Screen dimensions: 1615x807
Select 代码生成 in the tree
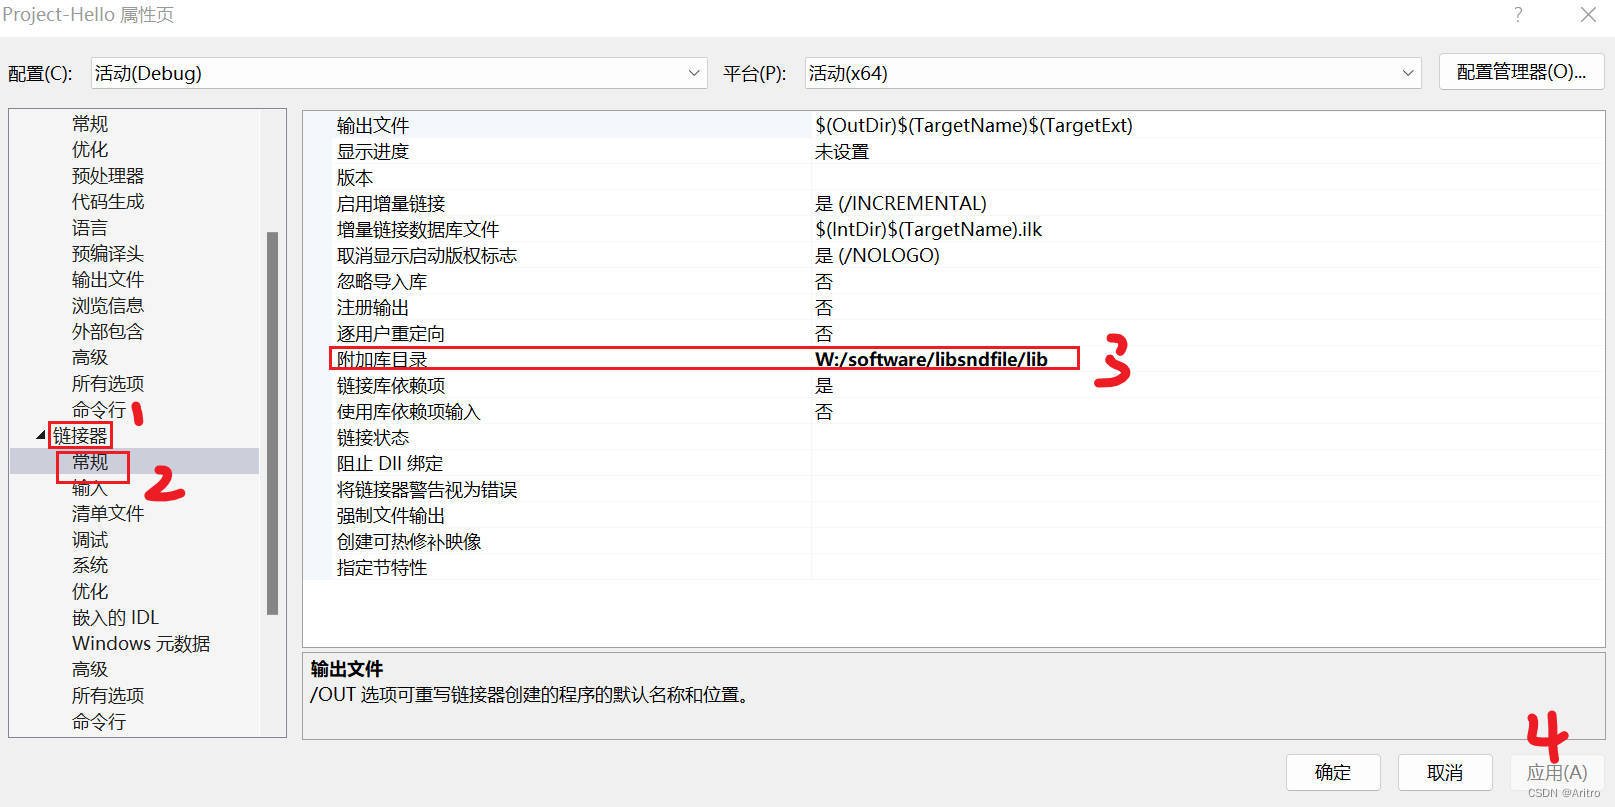(x=108, y=202)
